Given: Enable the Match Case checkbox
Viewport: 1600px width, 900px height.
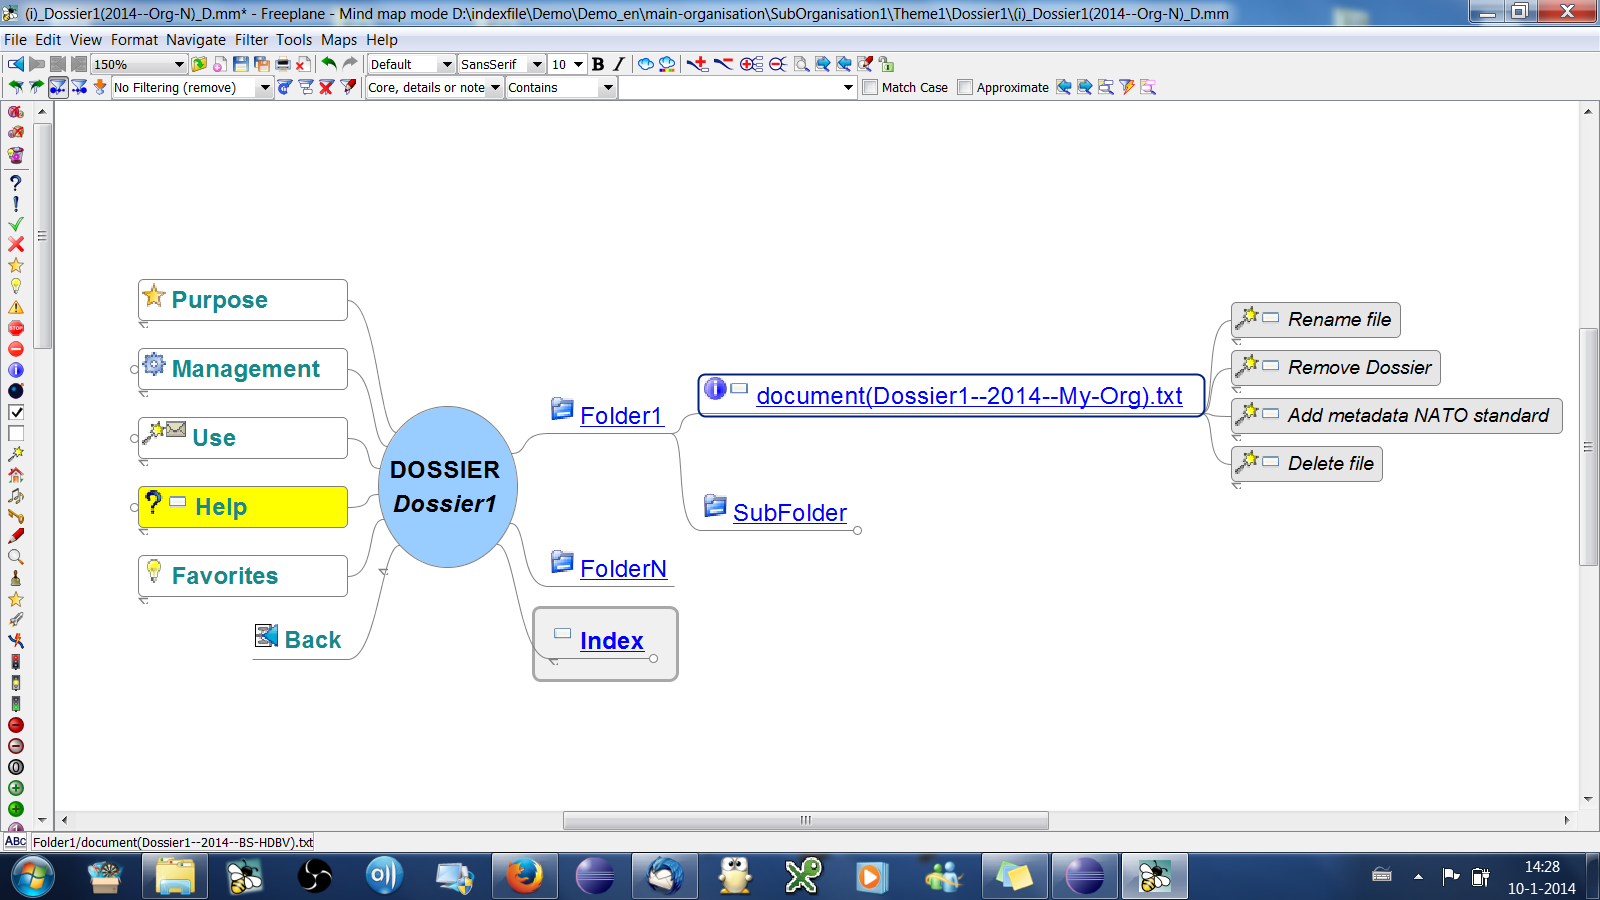Looking at the screenshot, I should click(x=870, y=87).
